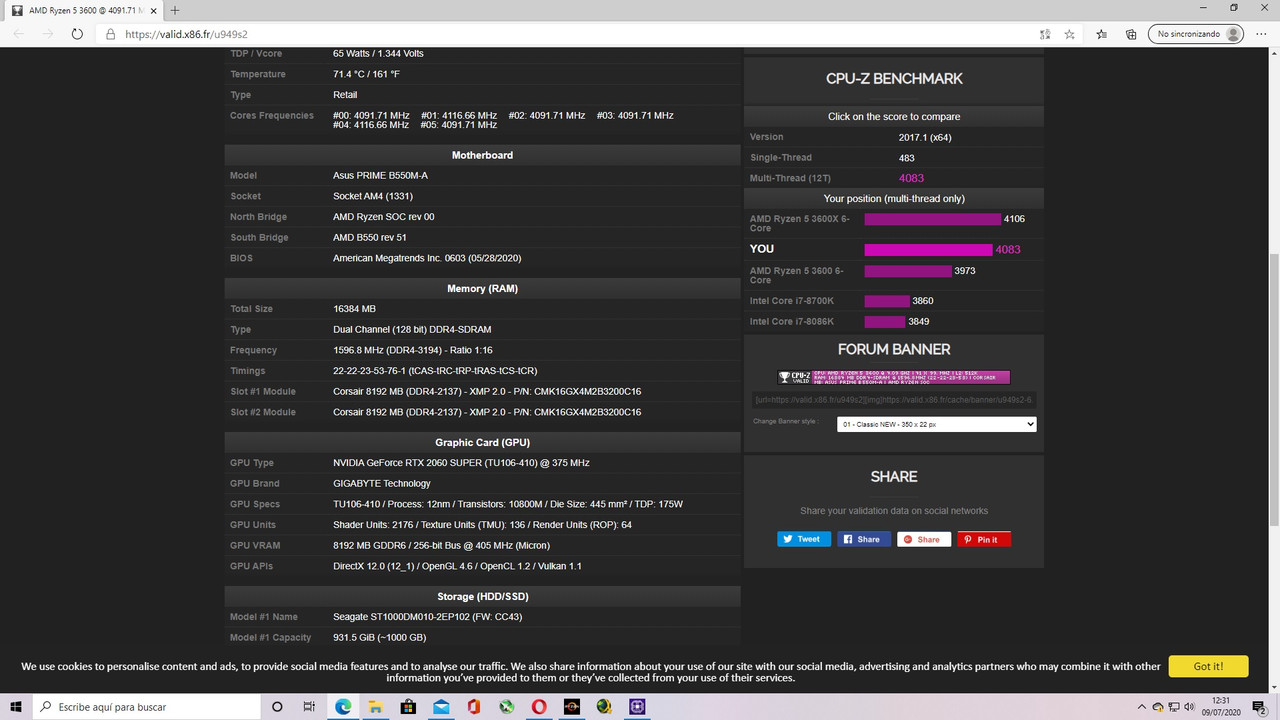The image size is (1280, 720).
Task: Click the network status tray icon
Action: coord(1173,706)
